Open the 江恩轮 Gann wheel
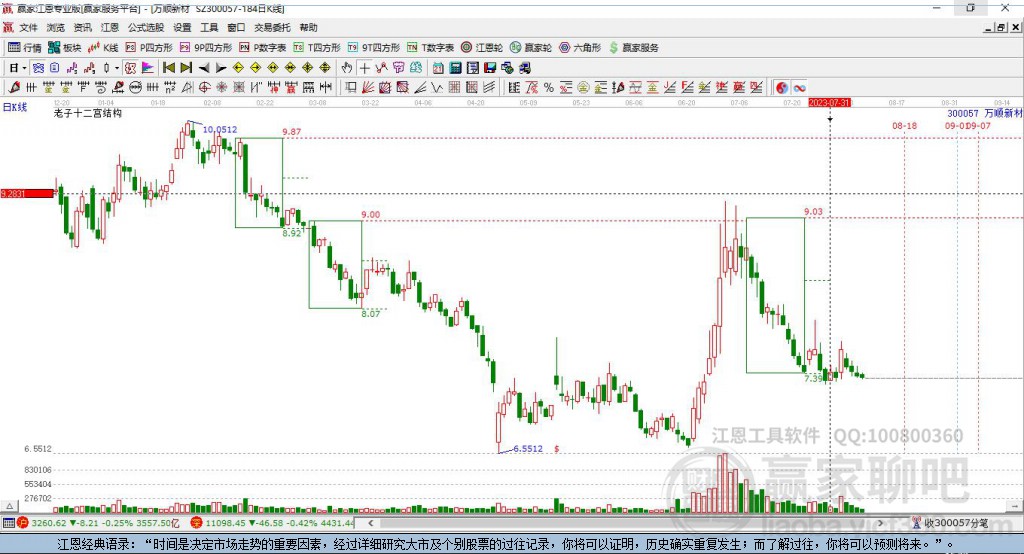The height and width of the screenshot is (554, 1024). (x=482, y=48)
